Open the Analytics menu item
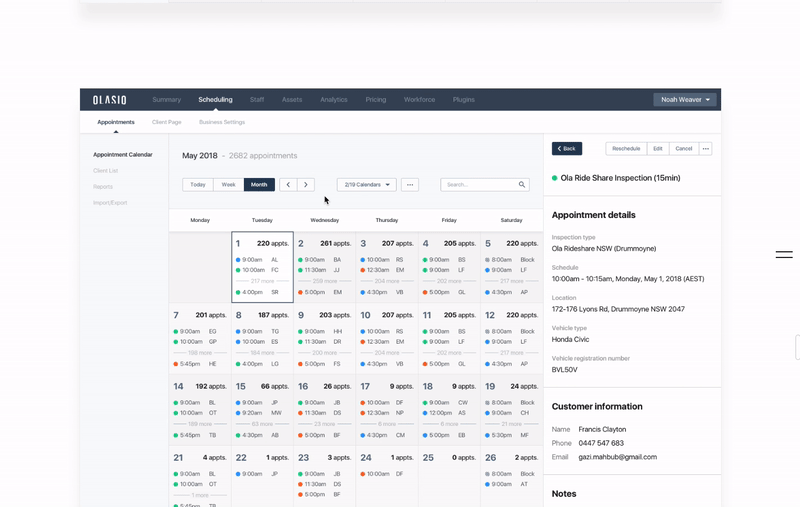This screenshot has height=507, width=800. [334, 100]
